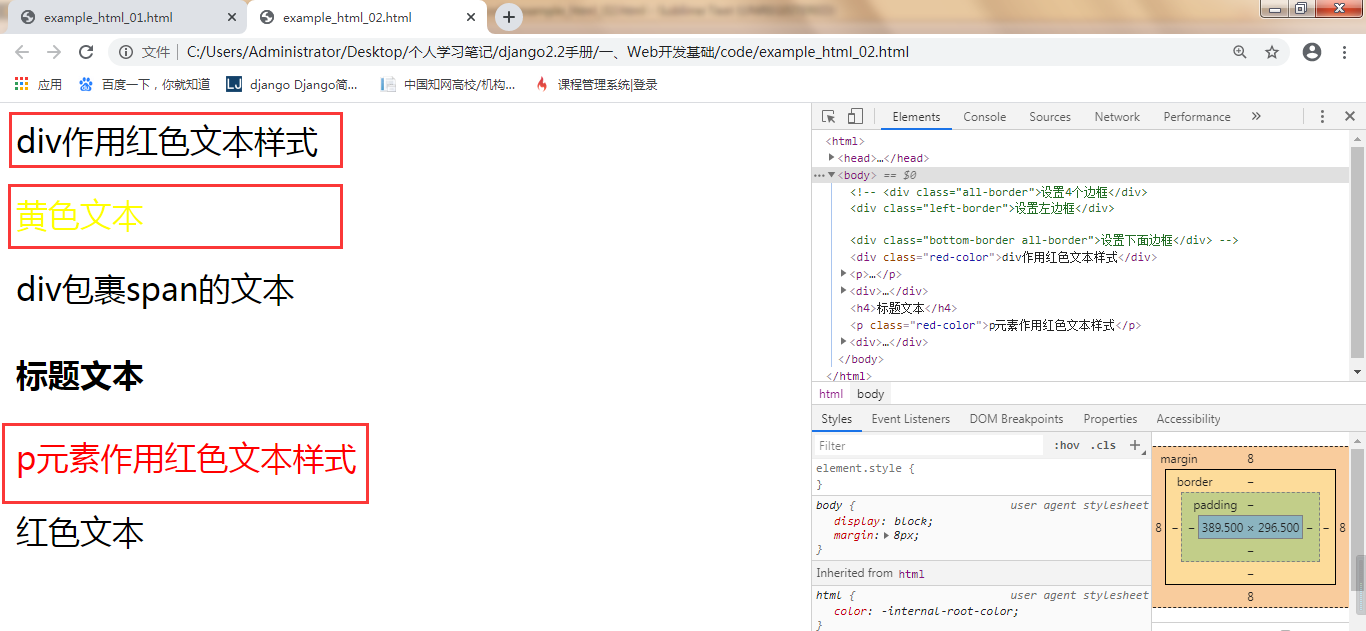Expand the last div node before closing body
Image resolution: width=1366 pixels, height=631 pixels.
click(845, 342)
